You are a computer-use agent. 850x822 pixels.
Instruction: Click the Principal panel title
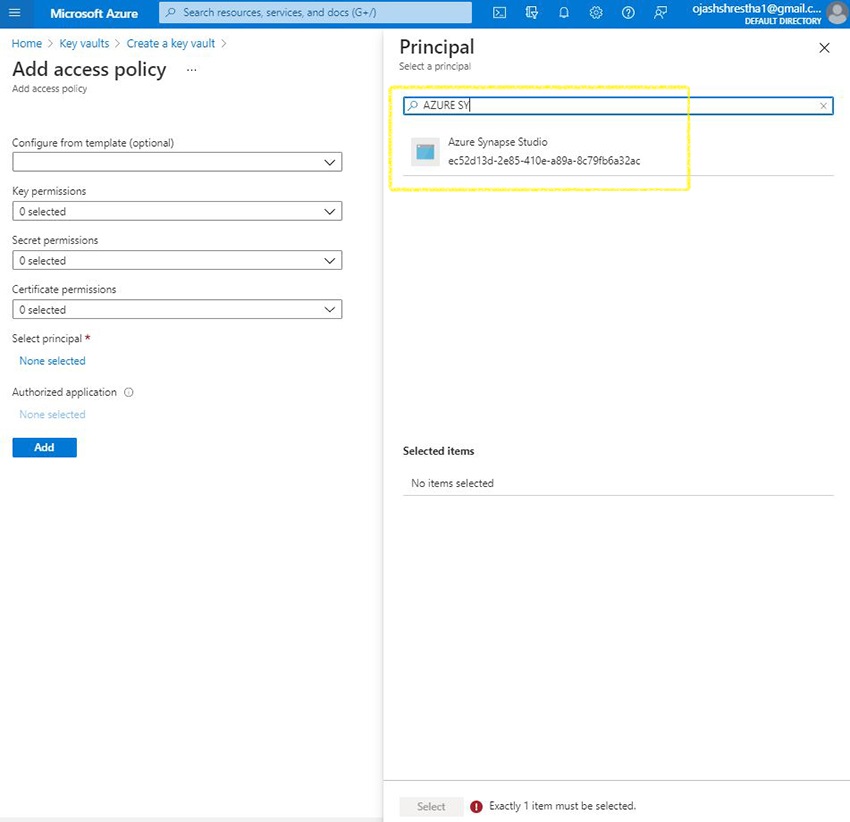tap(436, 47)
